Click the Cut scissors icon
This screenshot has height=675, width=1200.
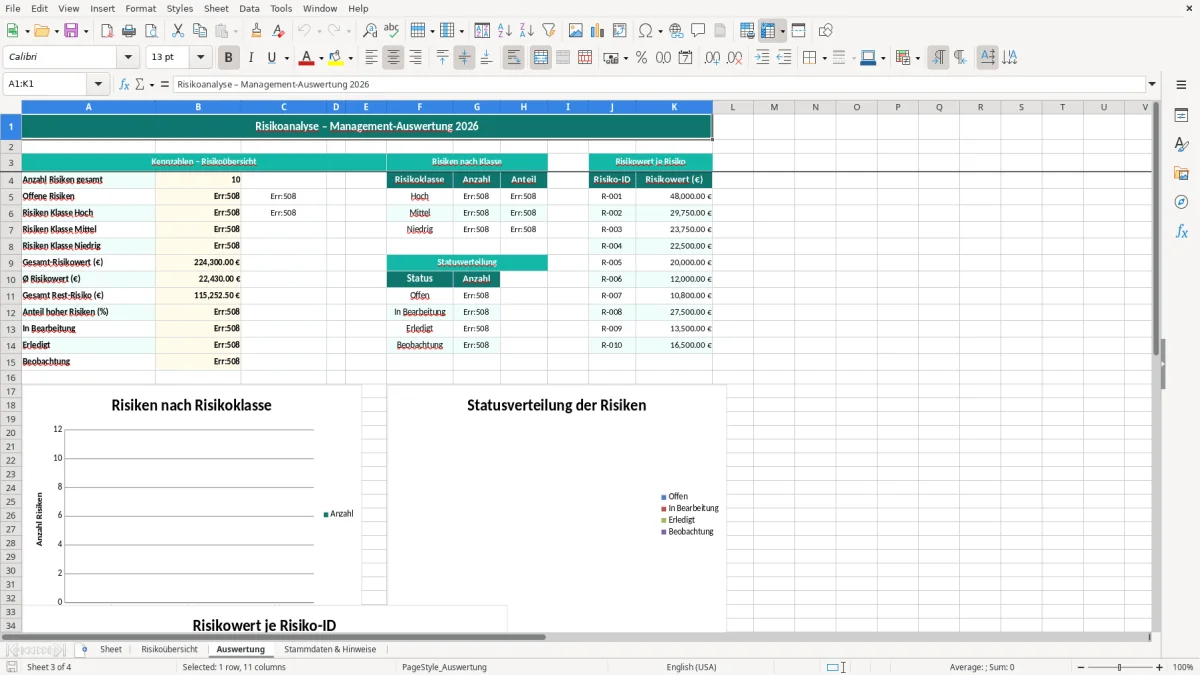(178, 31)
